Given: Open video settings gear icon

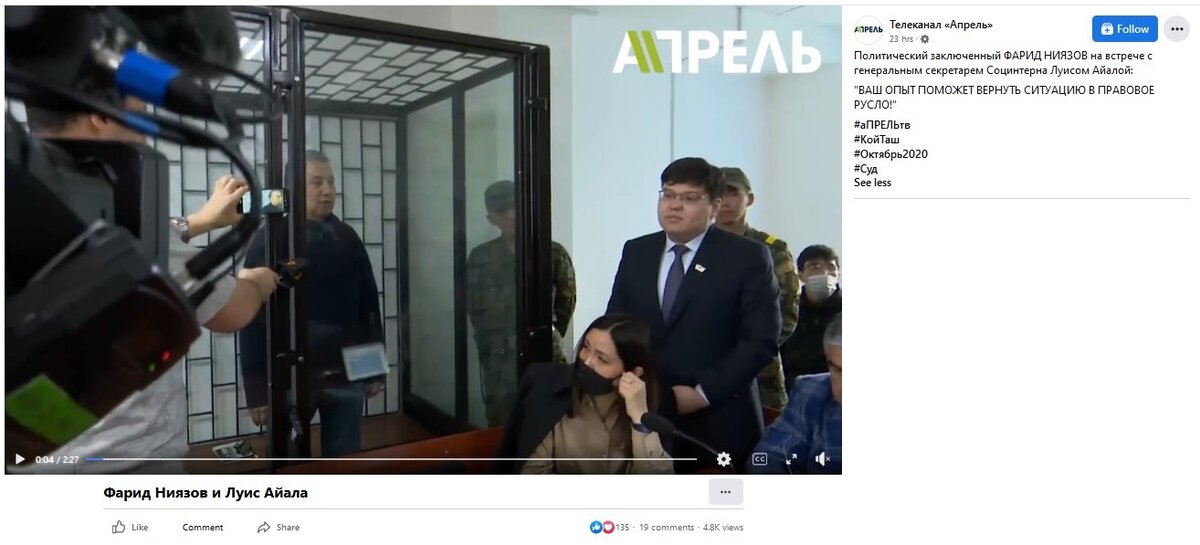Looking at the screenshot, I should pyautogui.click(x=723, y=459).
